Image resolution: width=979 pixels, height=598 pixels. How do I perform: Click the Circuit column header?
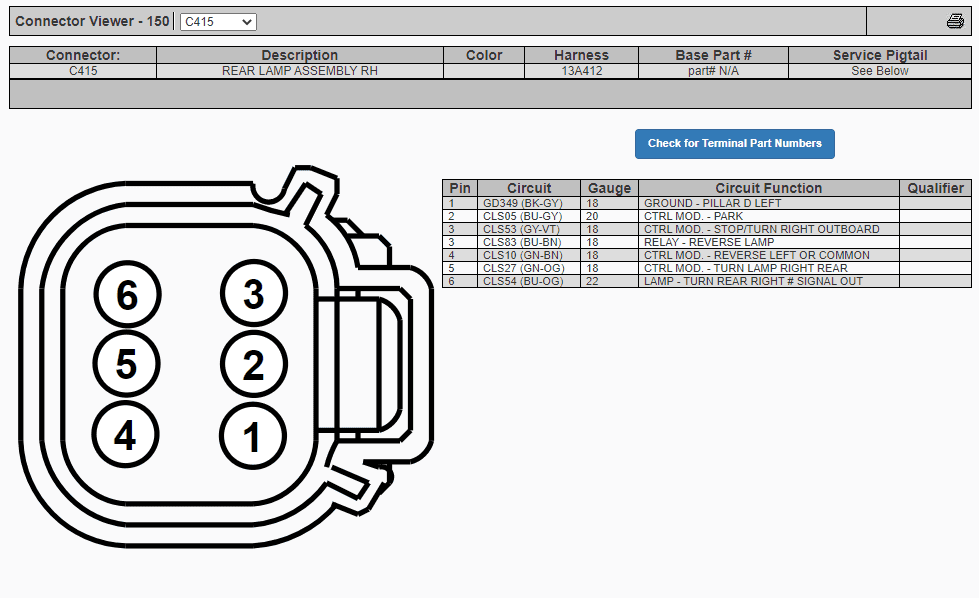(x=529, y=188)
